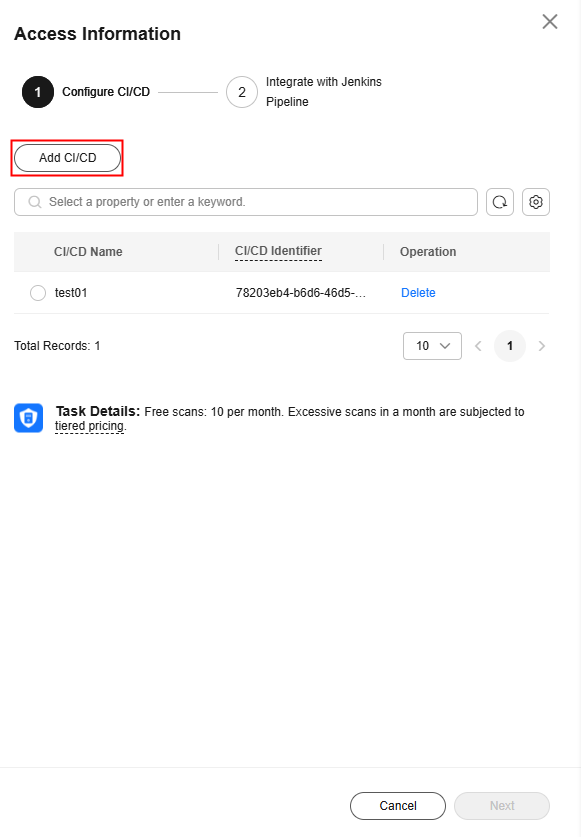Open table settings gear icon
The width and height of the screenshot is (581, 837).
pos(536,202)
